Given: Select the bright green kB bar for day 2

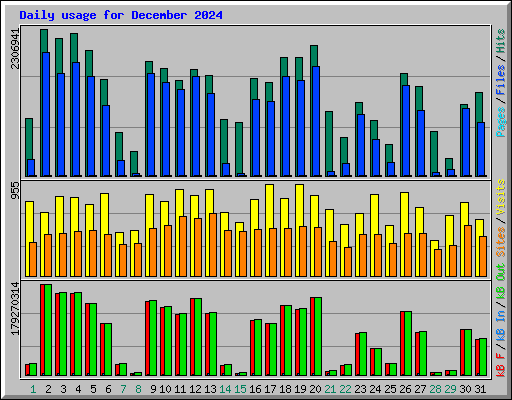Looking at the screenshot, I should click(x=48, y=330).
